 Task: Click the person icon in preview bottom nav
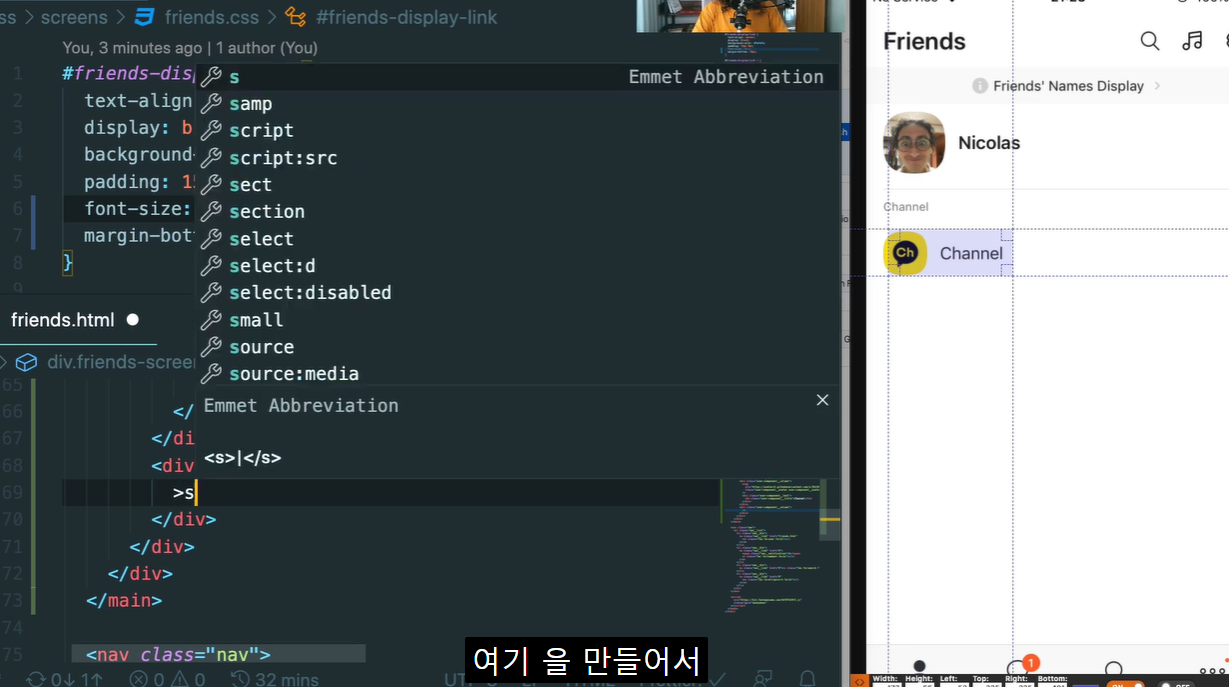click(919, 667)
